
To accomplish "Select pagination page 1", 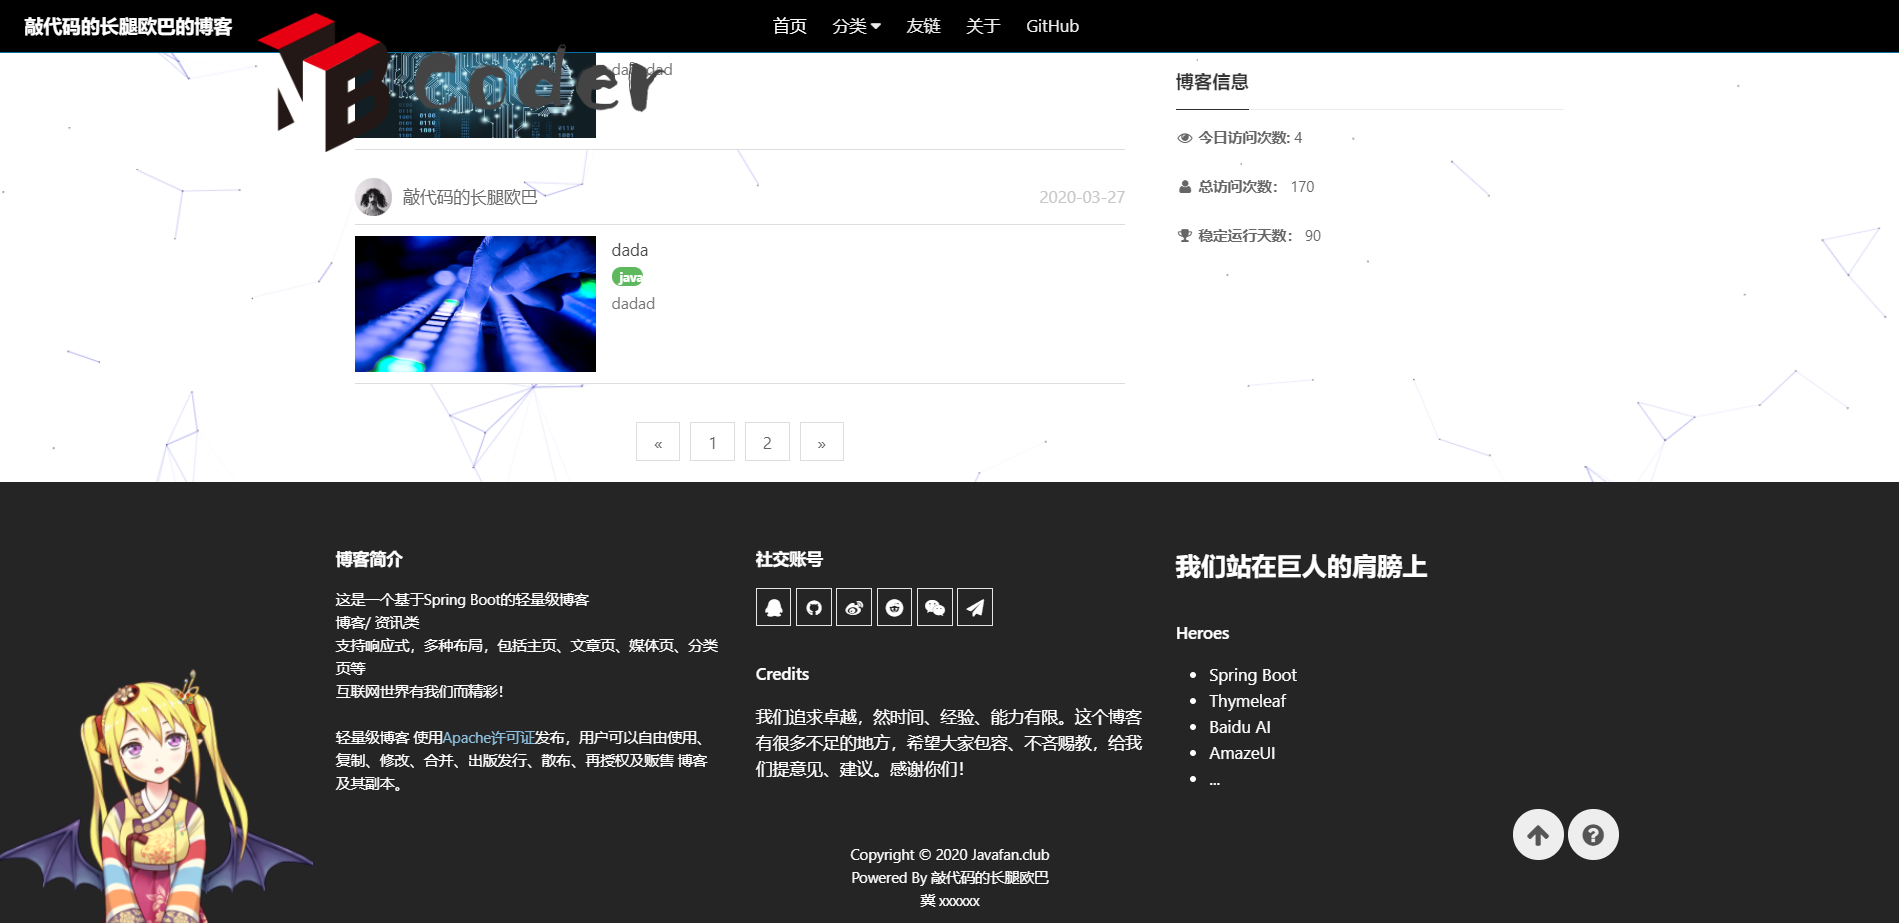I will pyautogui.click(x=713, y=442).
